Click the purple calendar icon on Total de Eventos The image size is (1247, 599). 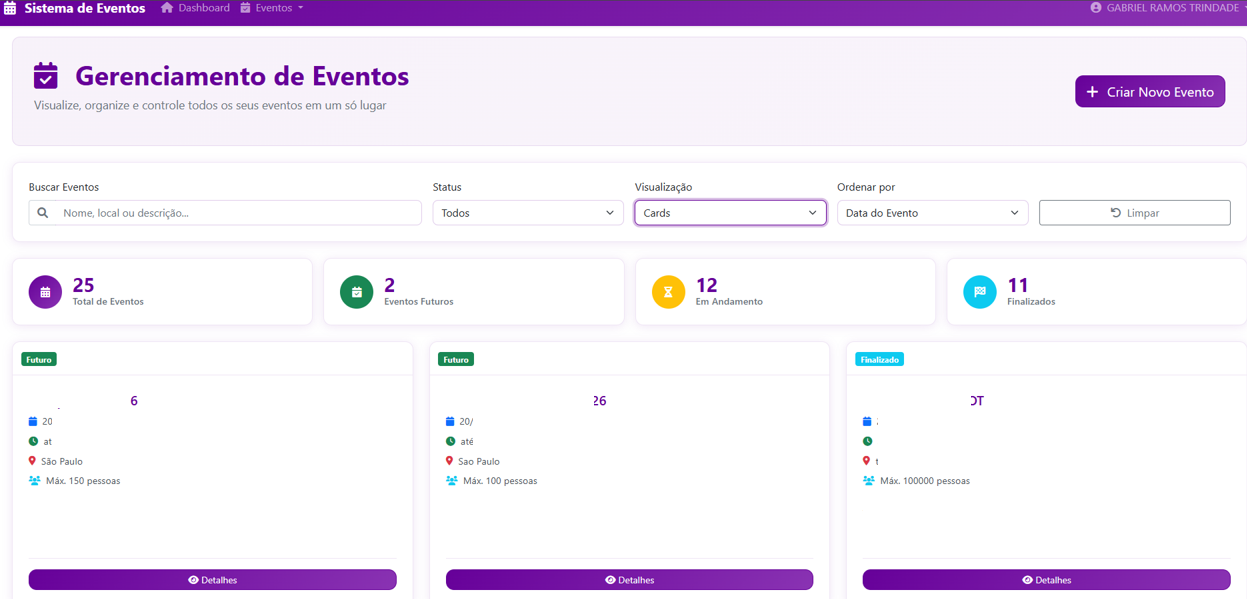tap(44, 291)
